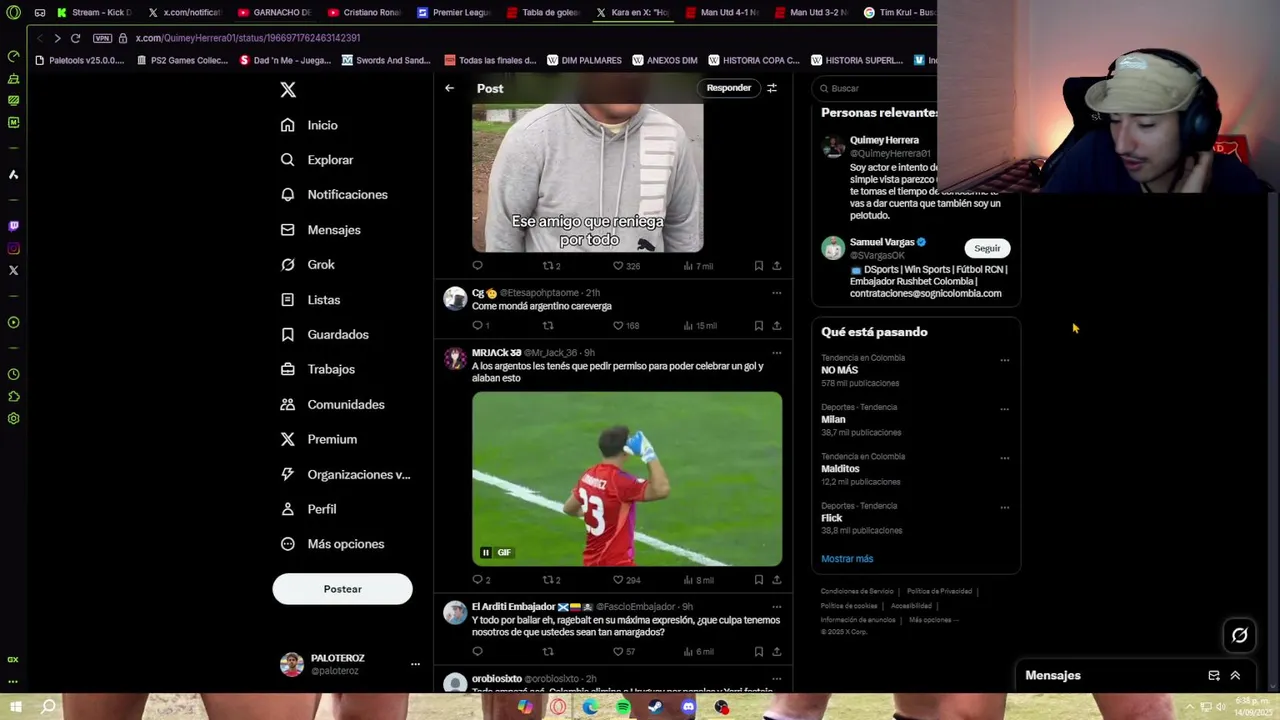
Task: Click the Postear button
Action: coord(342,589)
